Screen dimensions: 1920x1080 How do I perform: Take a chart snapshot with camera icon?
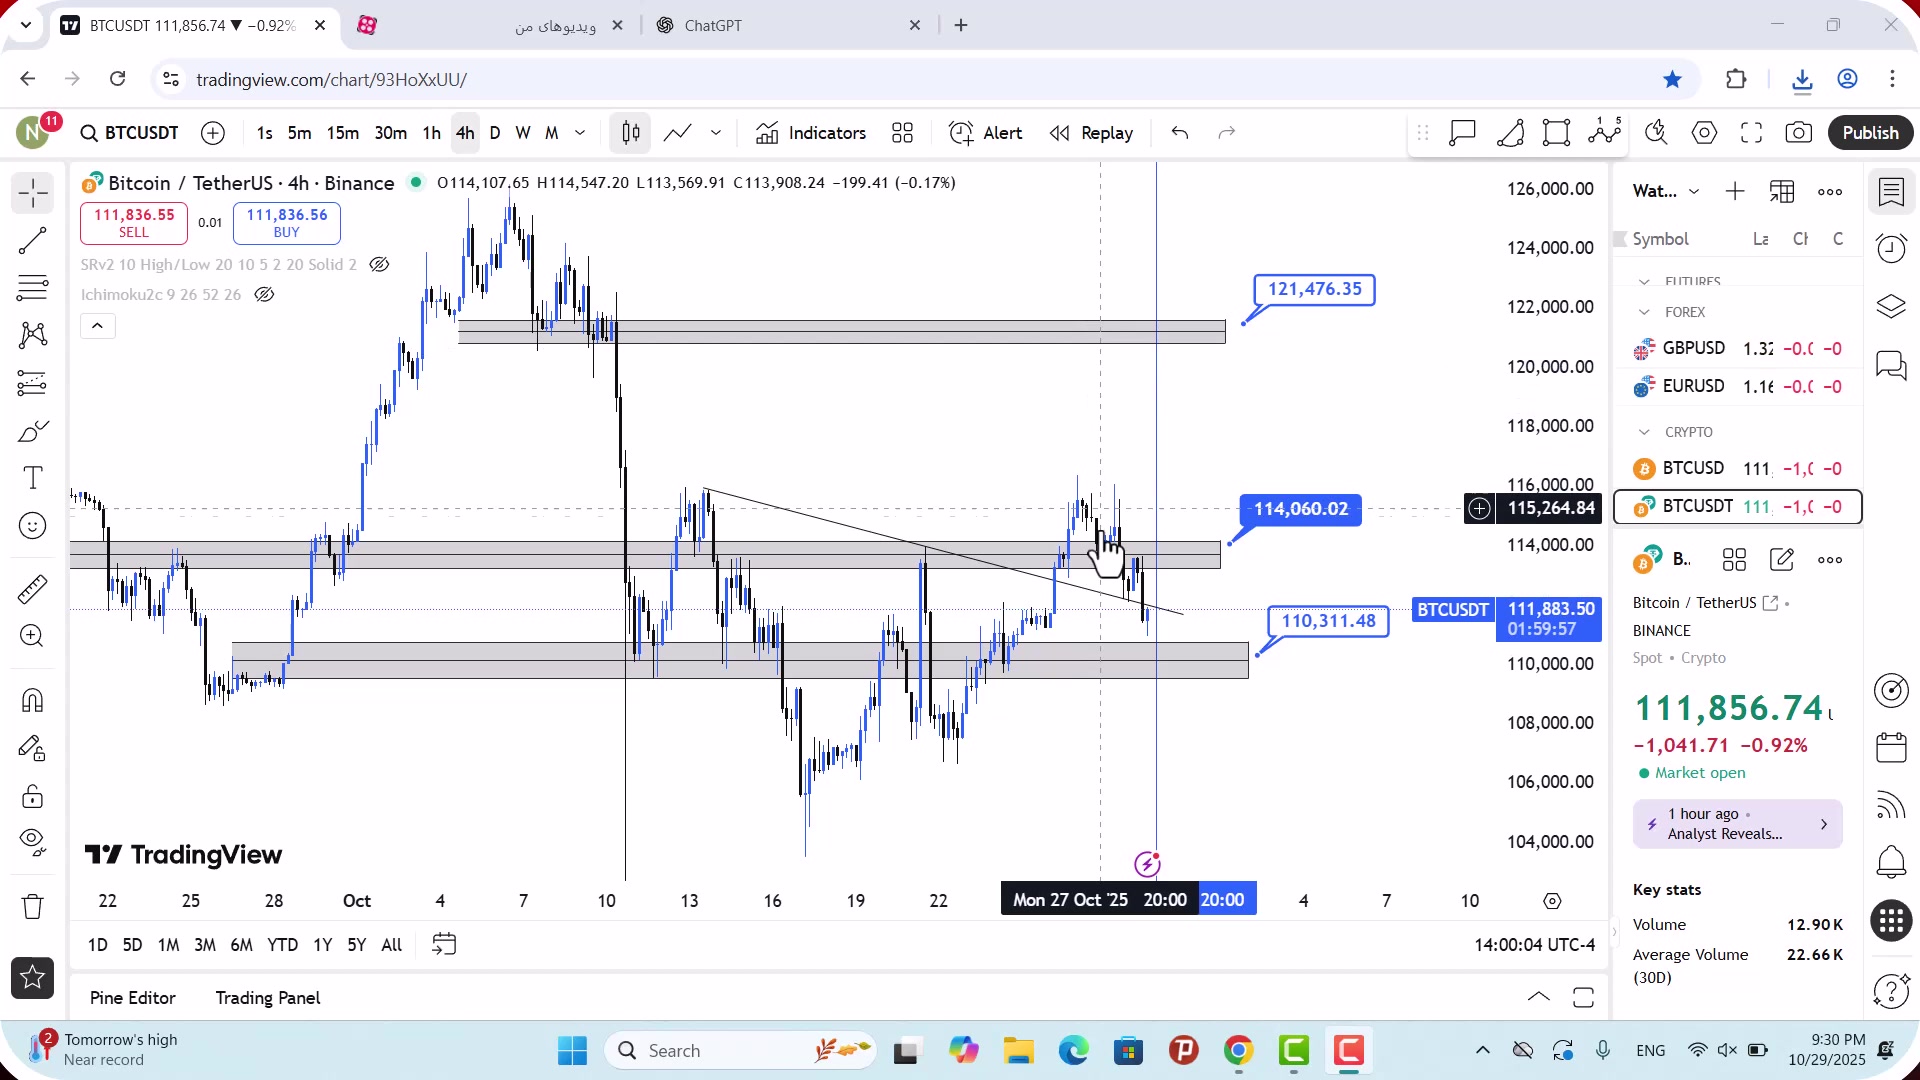(1798, 133)
